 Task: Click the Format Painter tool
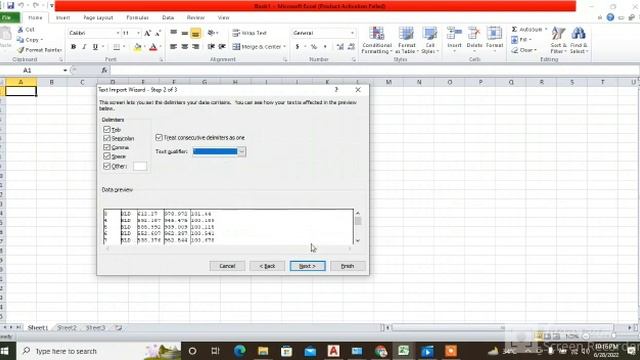click(39, 50)
